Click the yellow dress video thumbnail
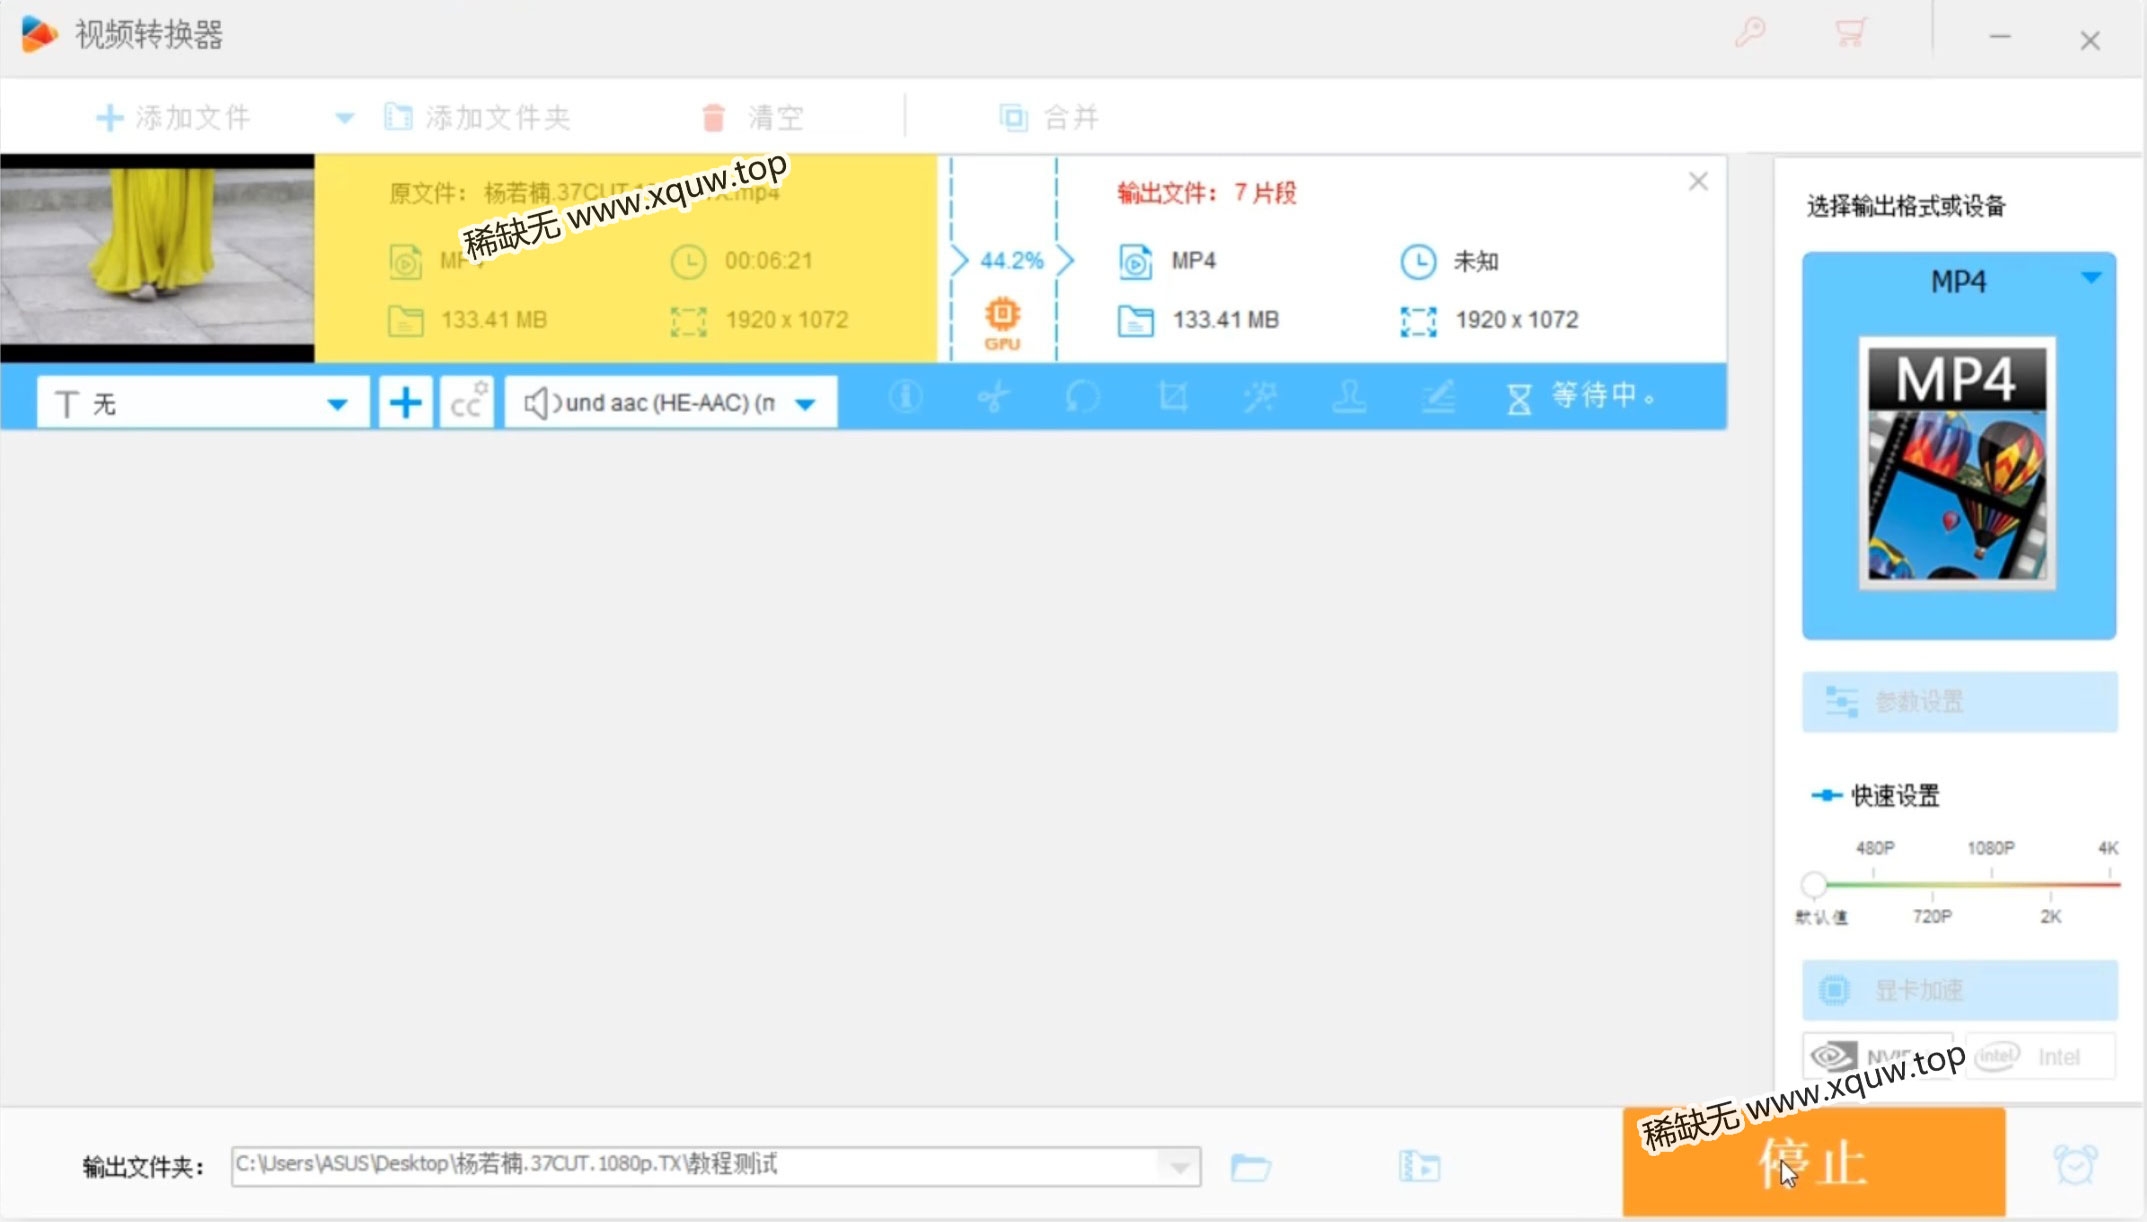Viewport: 2147px width, 1222px height. pyautogui.click(x=157, y=258)
